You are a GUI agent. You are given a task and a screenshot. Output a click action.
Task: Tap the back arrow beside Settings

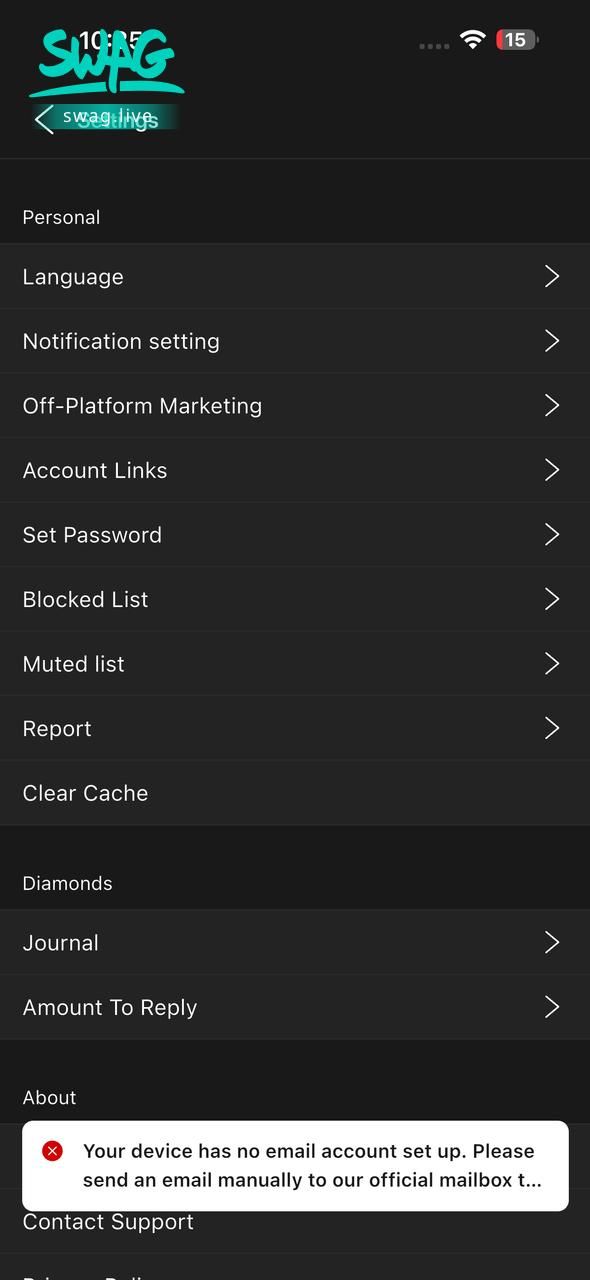(44, 120)
